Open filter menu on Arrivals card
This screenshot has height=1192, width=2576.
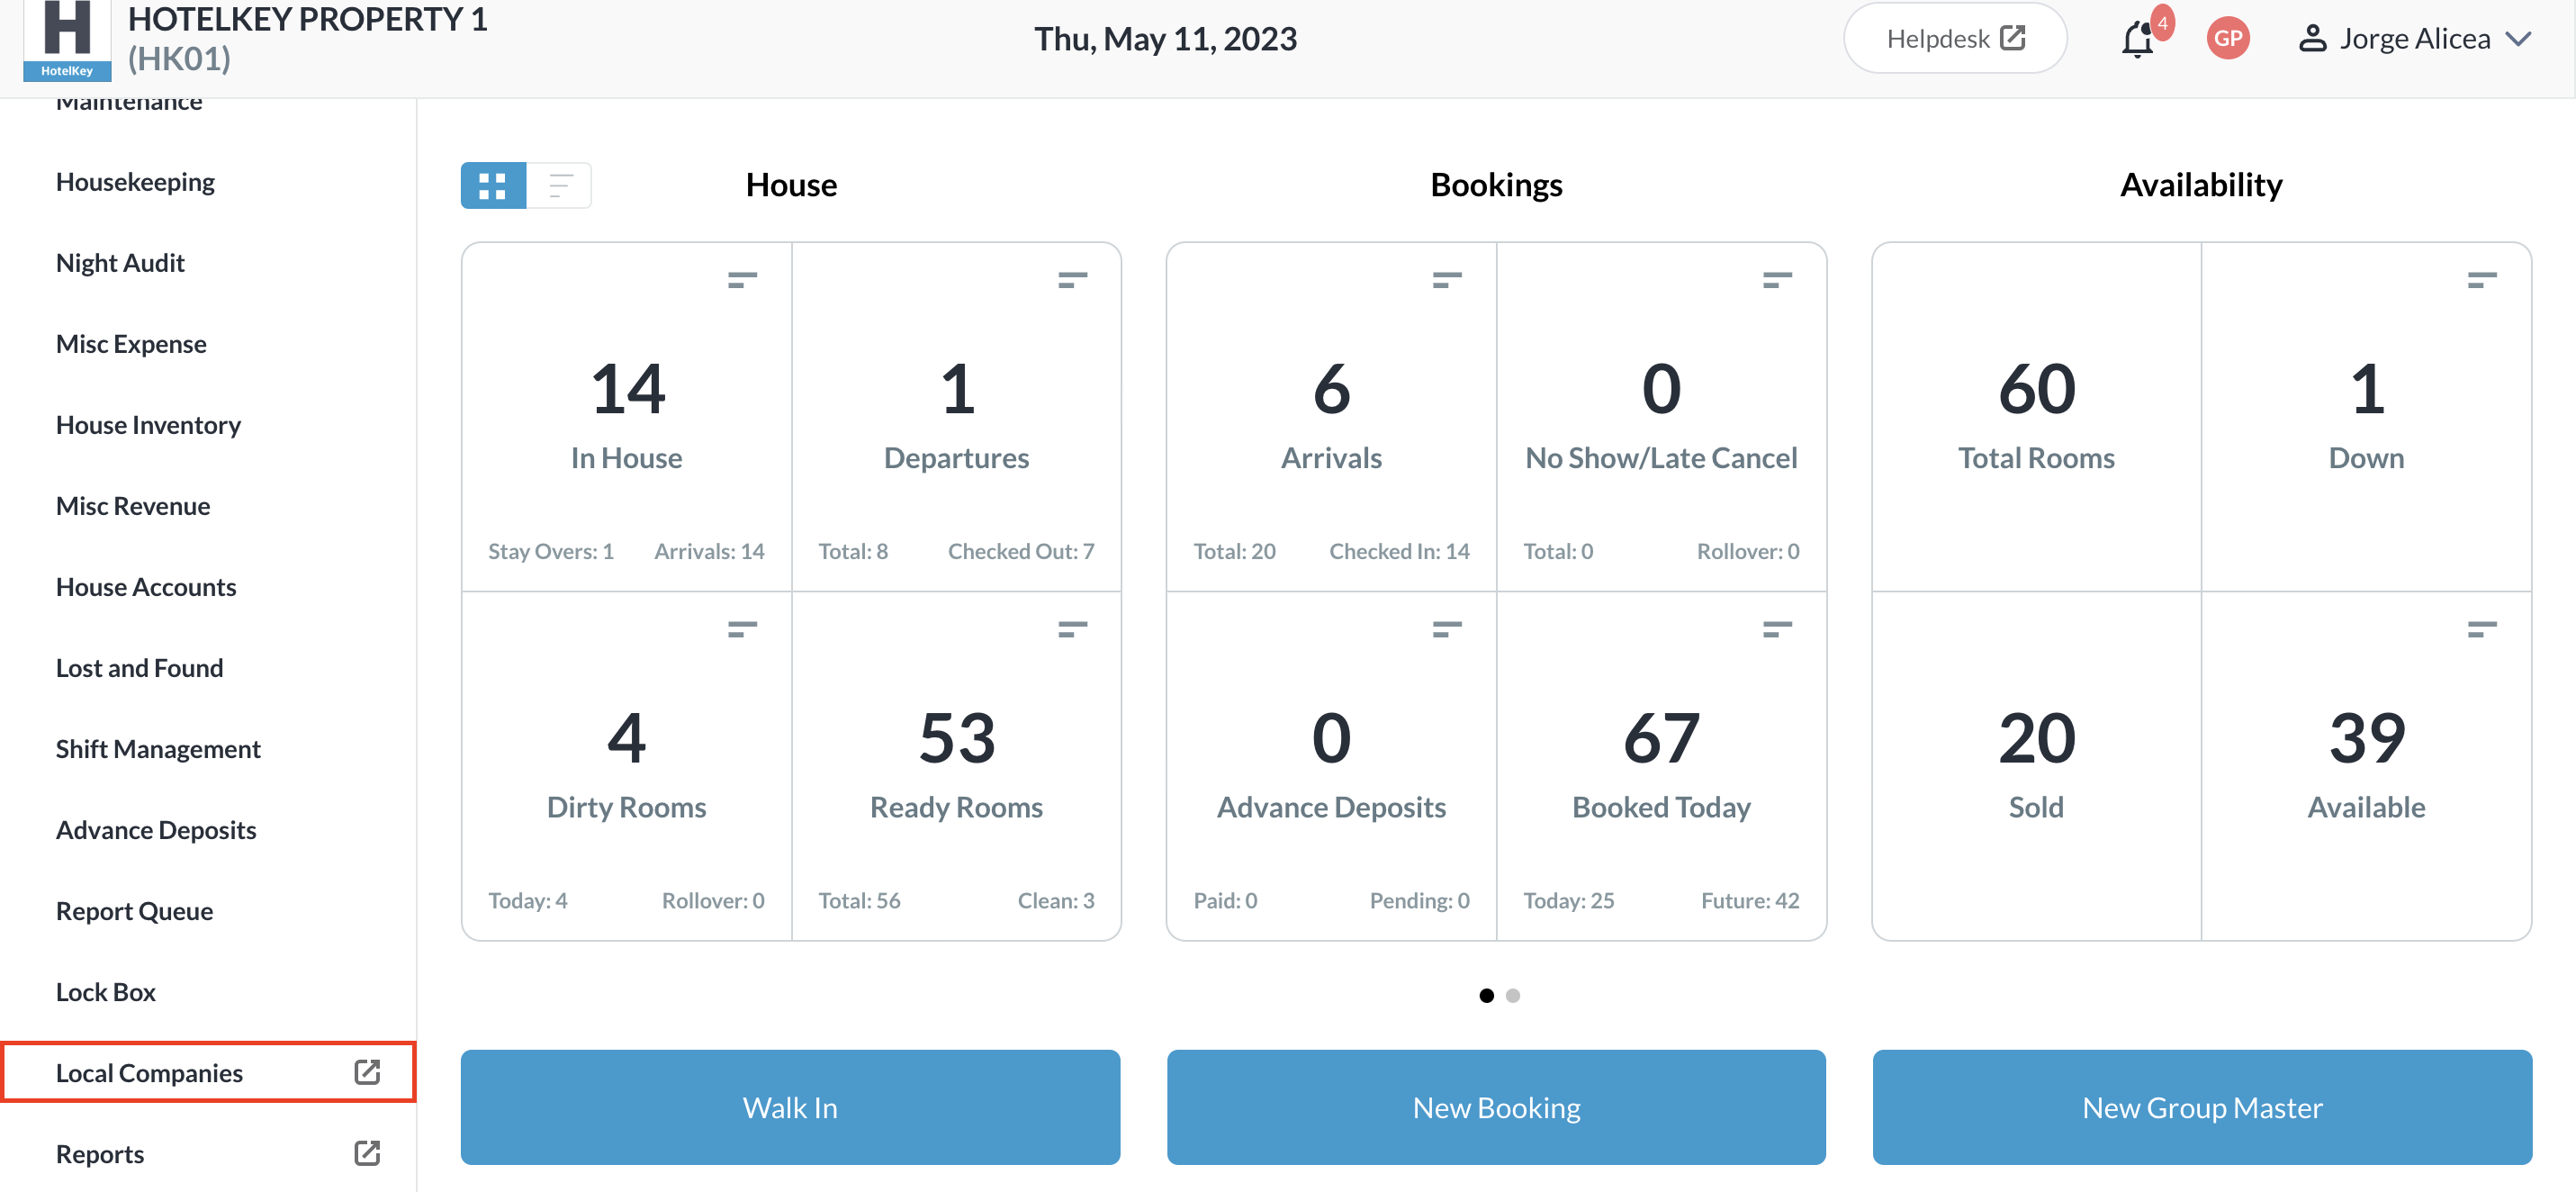[x=1446, y=279]
